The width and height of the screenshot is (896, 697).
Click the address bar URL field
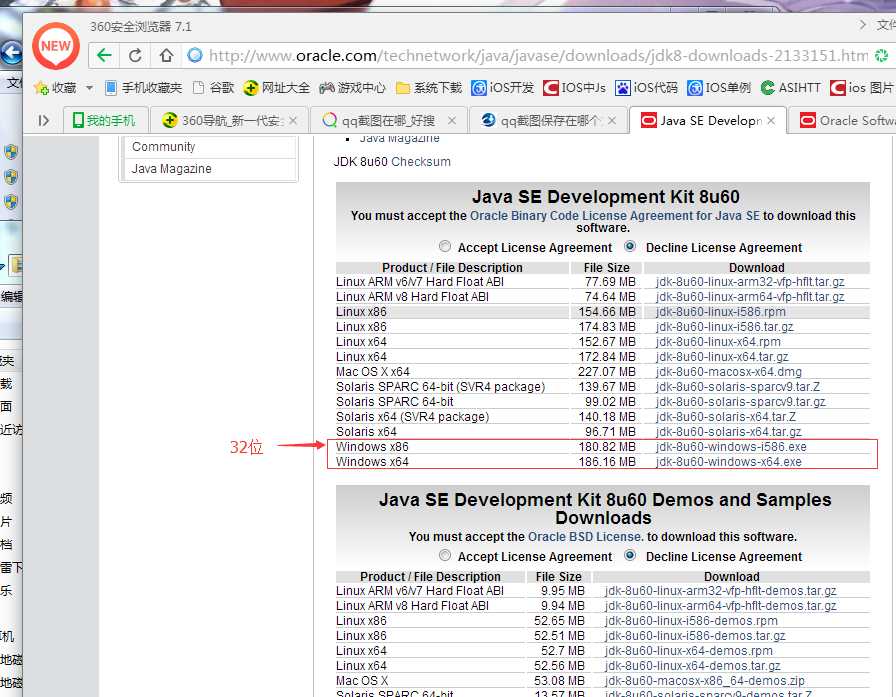click(x=538, y=55)
